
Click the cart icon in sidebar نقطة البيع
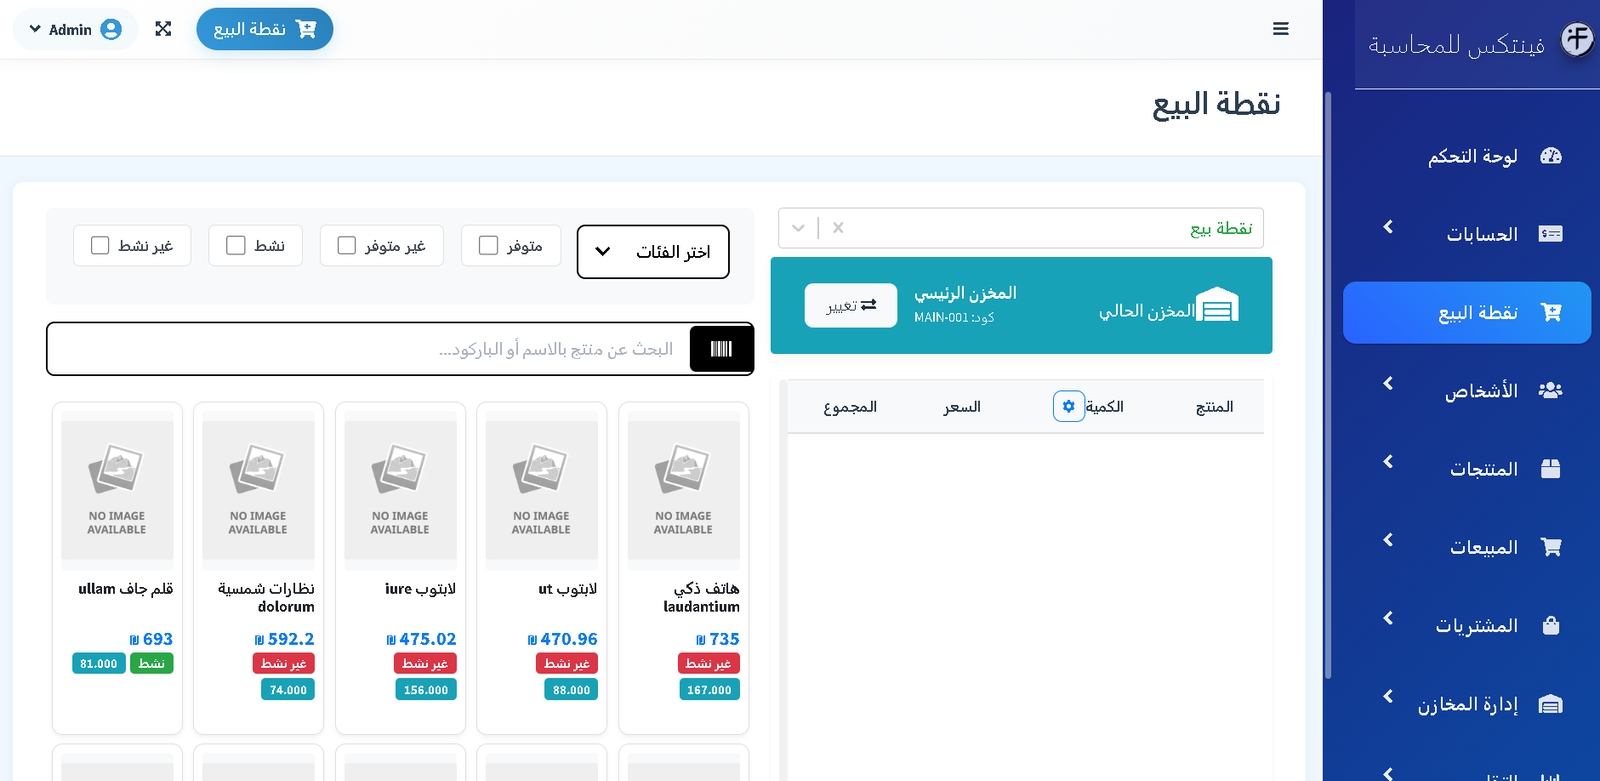(x=1551, y=313)
